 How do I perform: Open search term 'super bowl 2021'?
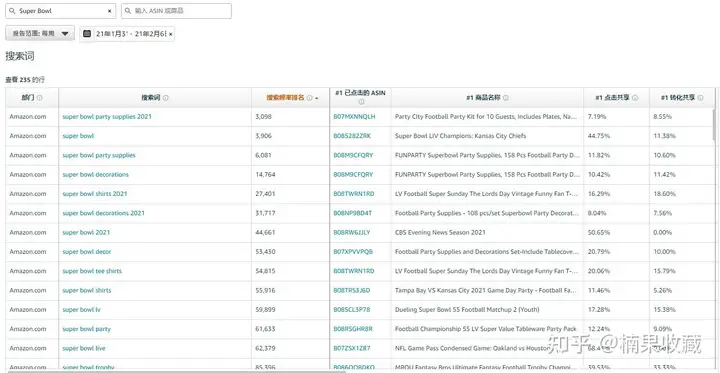(86, 232)
